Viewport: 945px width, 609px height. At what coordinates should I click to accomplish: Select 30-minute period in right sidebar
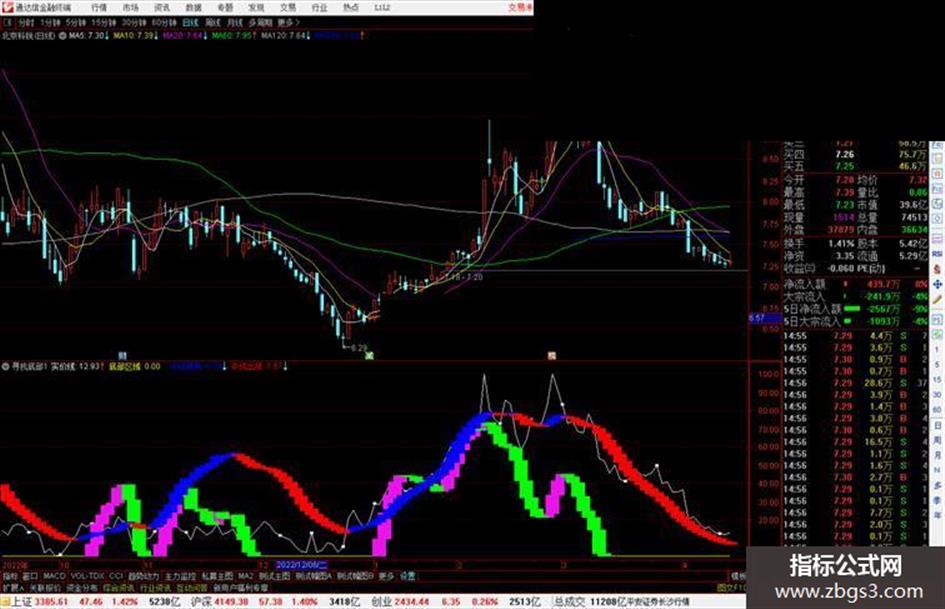(937, 395)
